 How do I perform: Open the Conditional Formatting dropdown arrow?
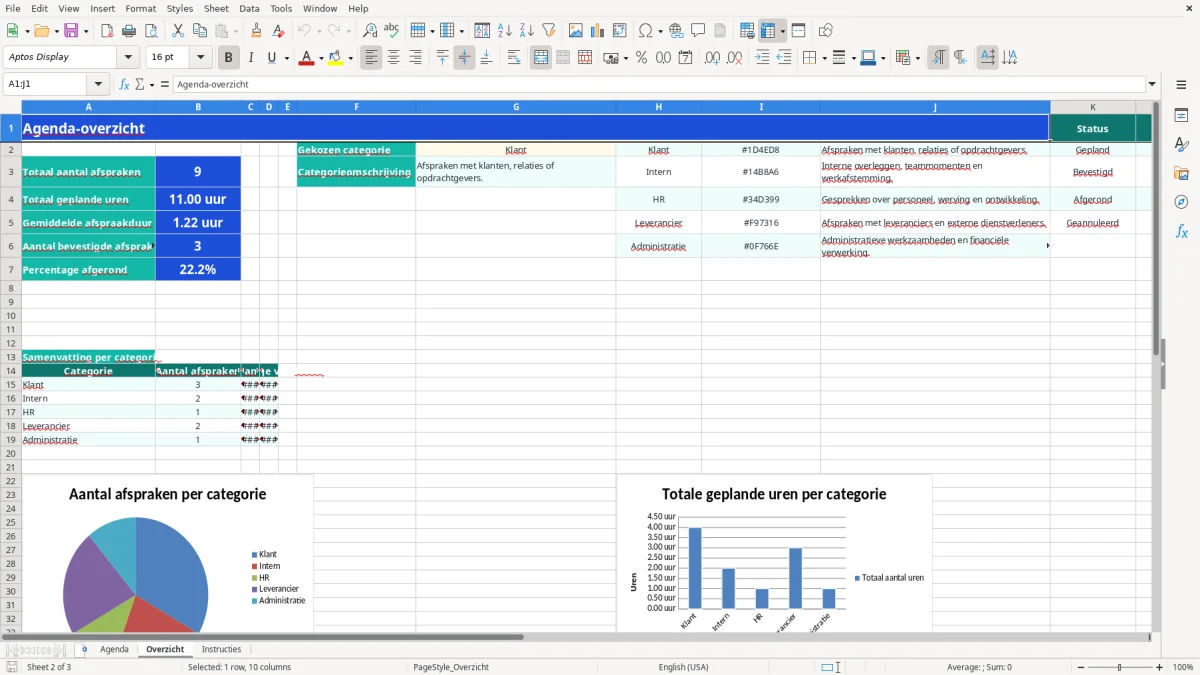point(917,58)
